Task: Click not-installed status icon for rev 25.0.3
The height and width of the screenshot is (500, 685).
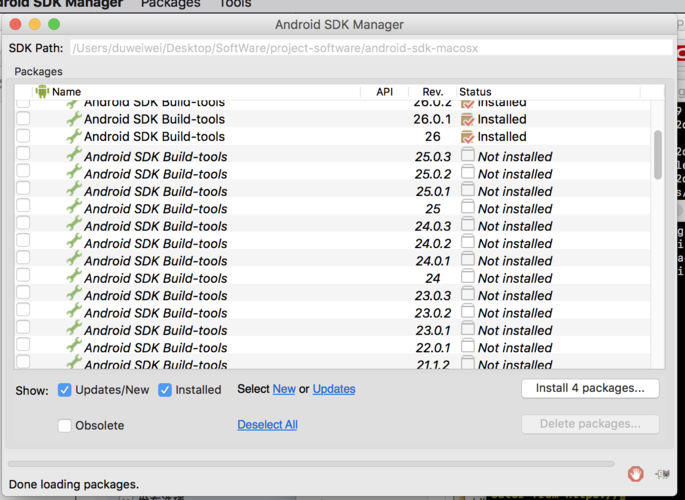Action: point(468,155)
